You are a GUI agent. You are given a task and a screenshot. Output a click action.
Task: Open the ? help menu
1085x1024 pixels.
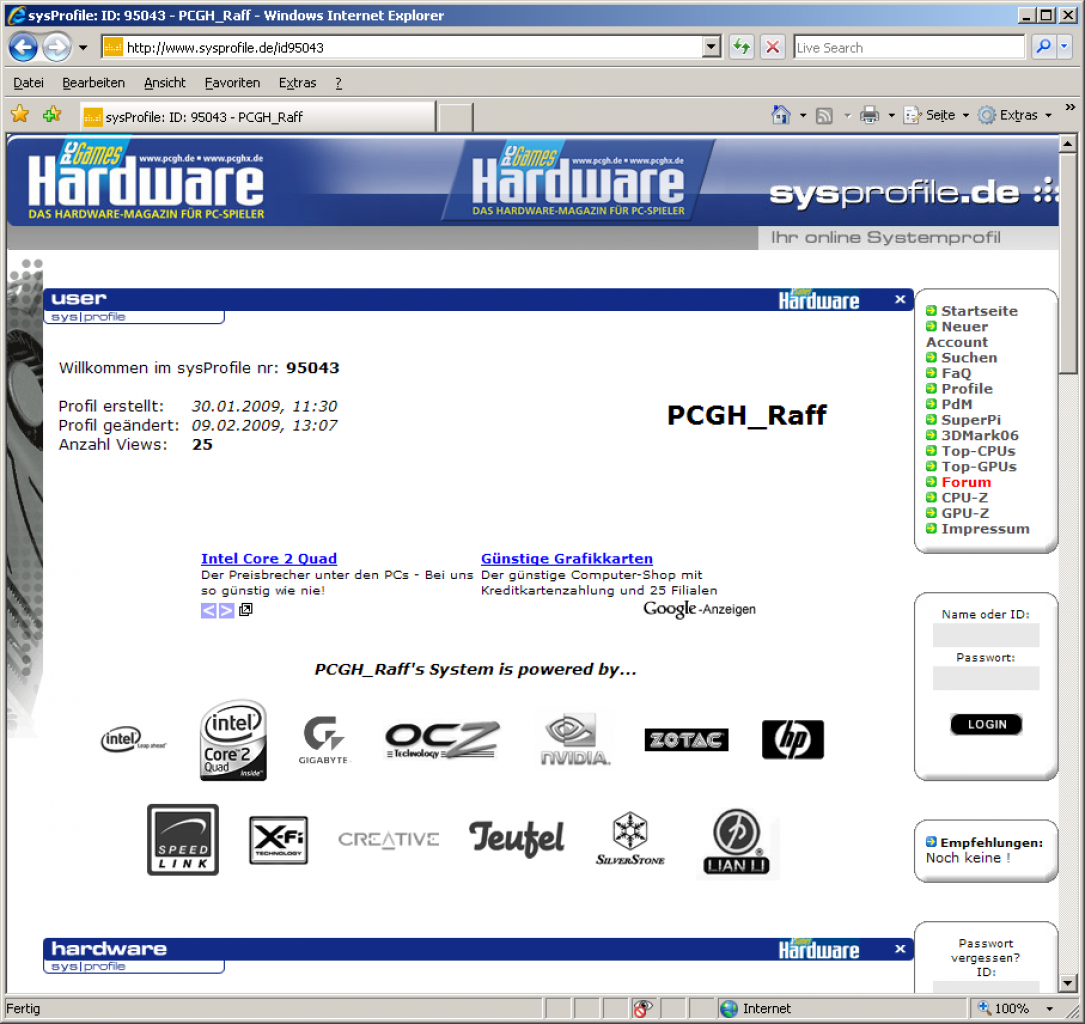(x=338, y=83)
